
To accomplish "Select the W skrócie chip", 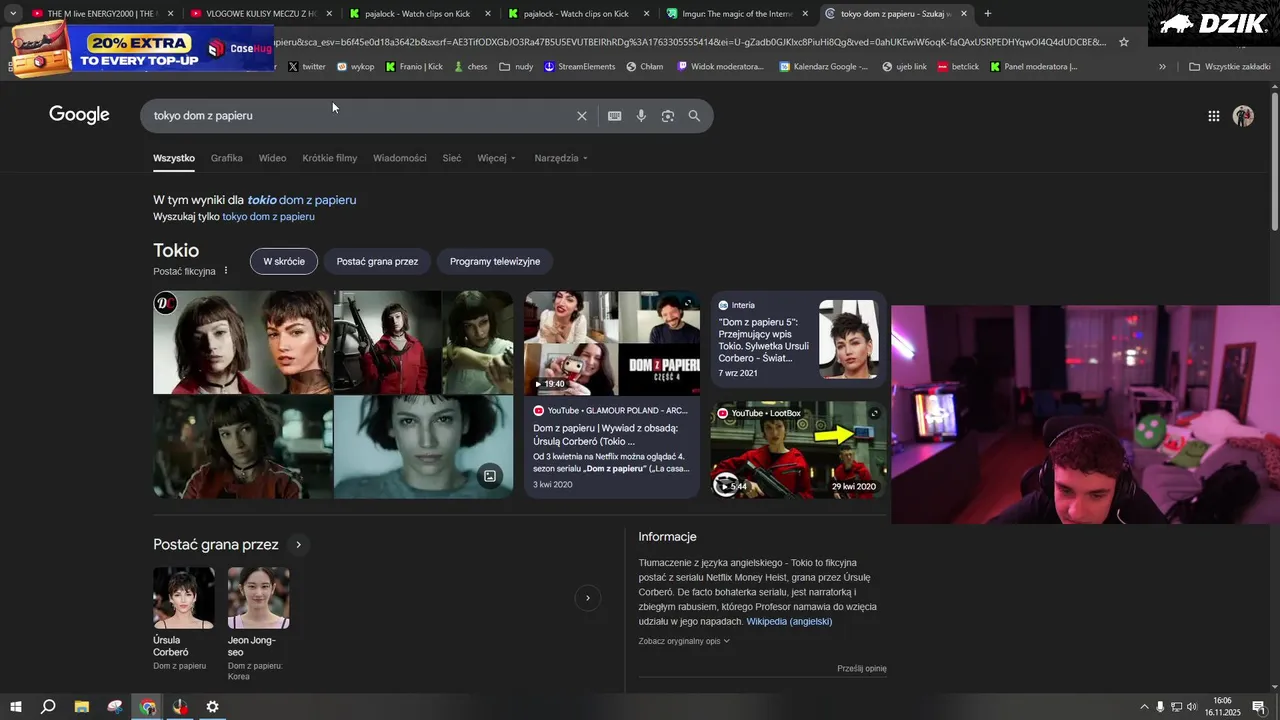I will (284, 261).
